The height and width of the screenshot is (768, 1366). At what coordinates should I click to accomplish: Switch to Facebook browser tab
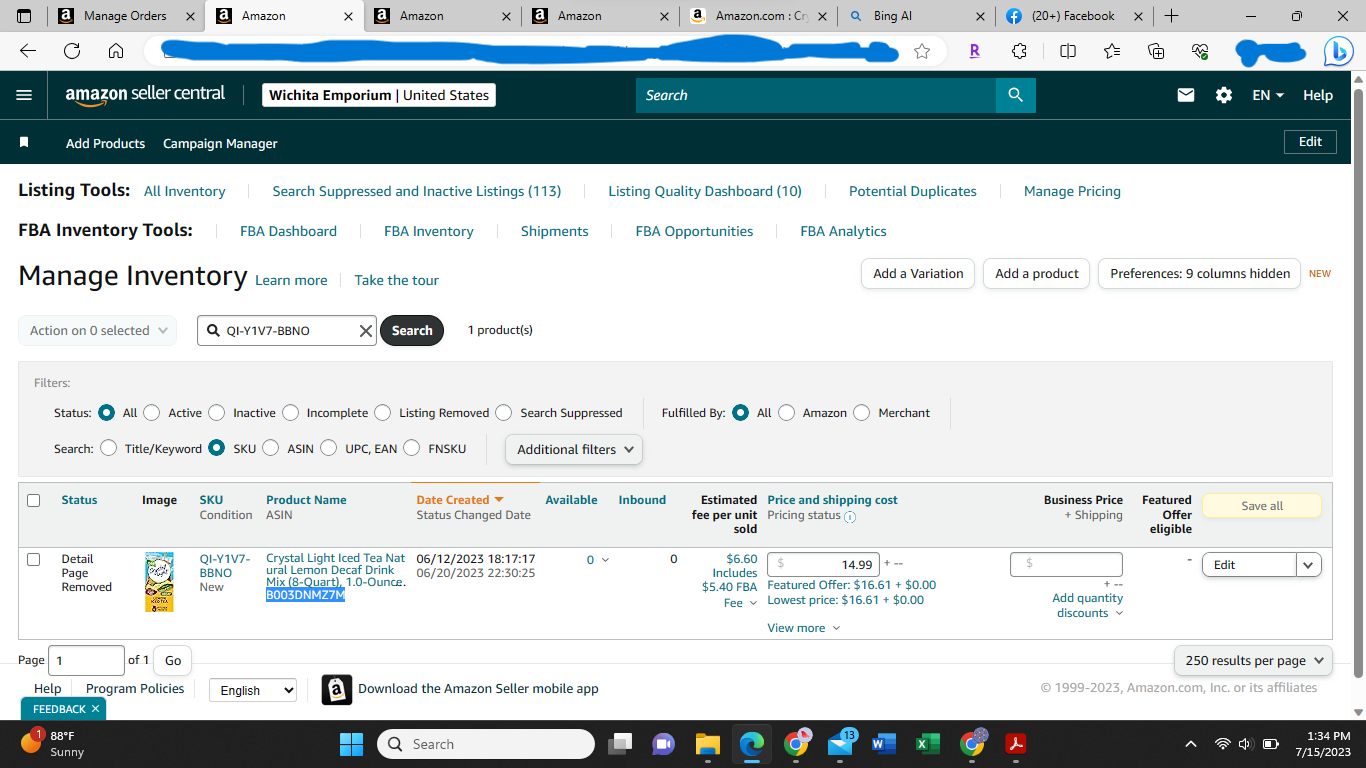tap(1073, 16)
